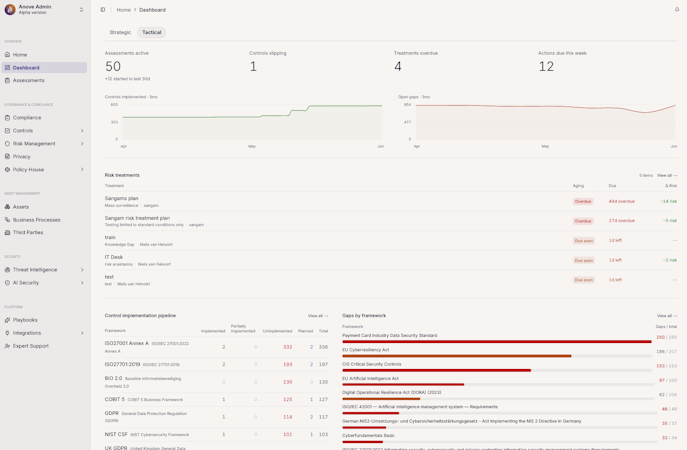687x450 pixels.
Task: Click View all for Gaps by framework
Action: pyautogui.click(x=667, y=316)
